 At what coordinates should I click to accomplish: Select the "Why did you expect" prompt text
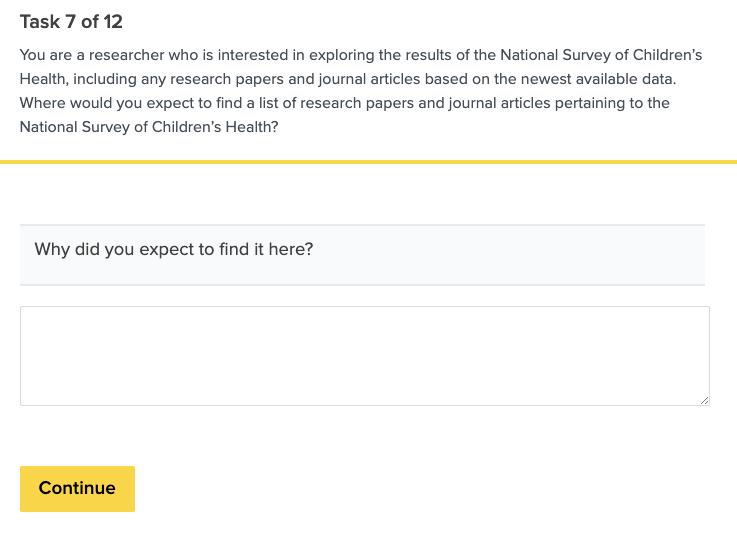[174, 249]
